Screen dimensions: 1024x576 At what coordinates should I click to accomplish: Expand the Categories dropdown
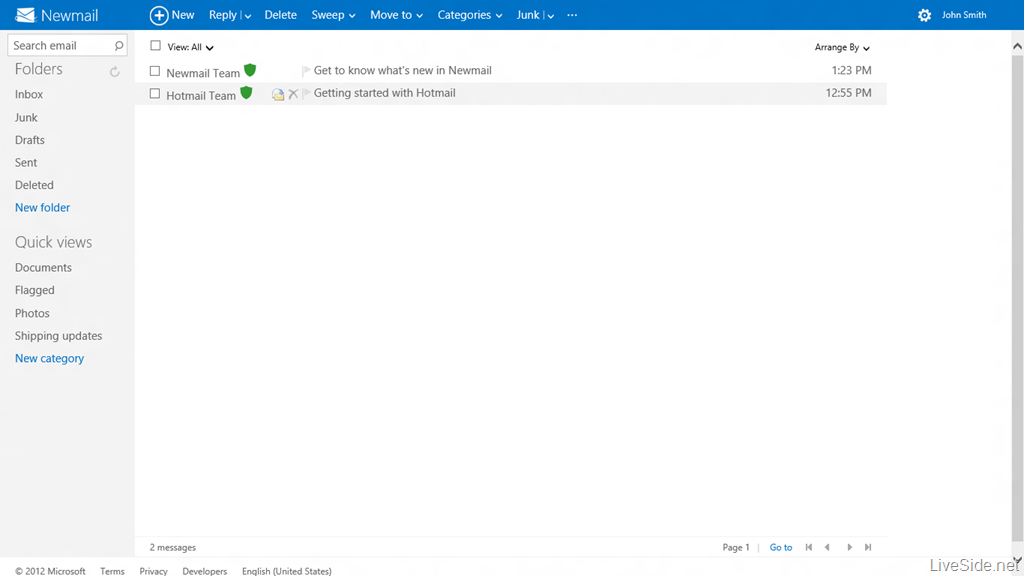tap(469, 15)
